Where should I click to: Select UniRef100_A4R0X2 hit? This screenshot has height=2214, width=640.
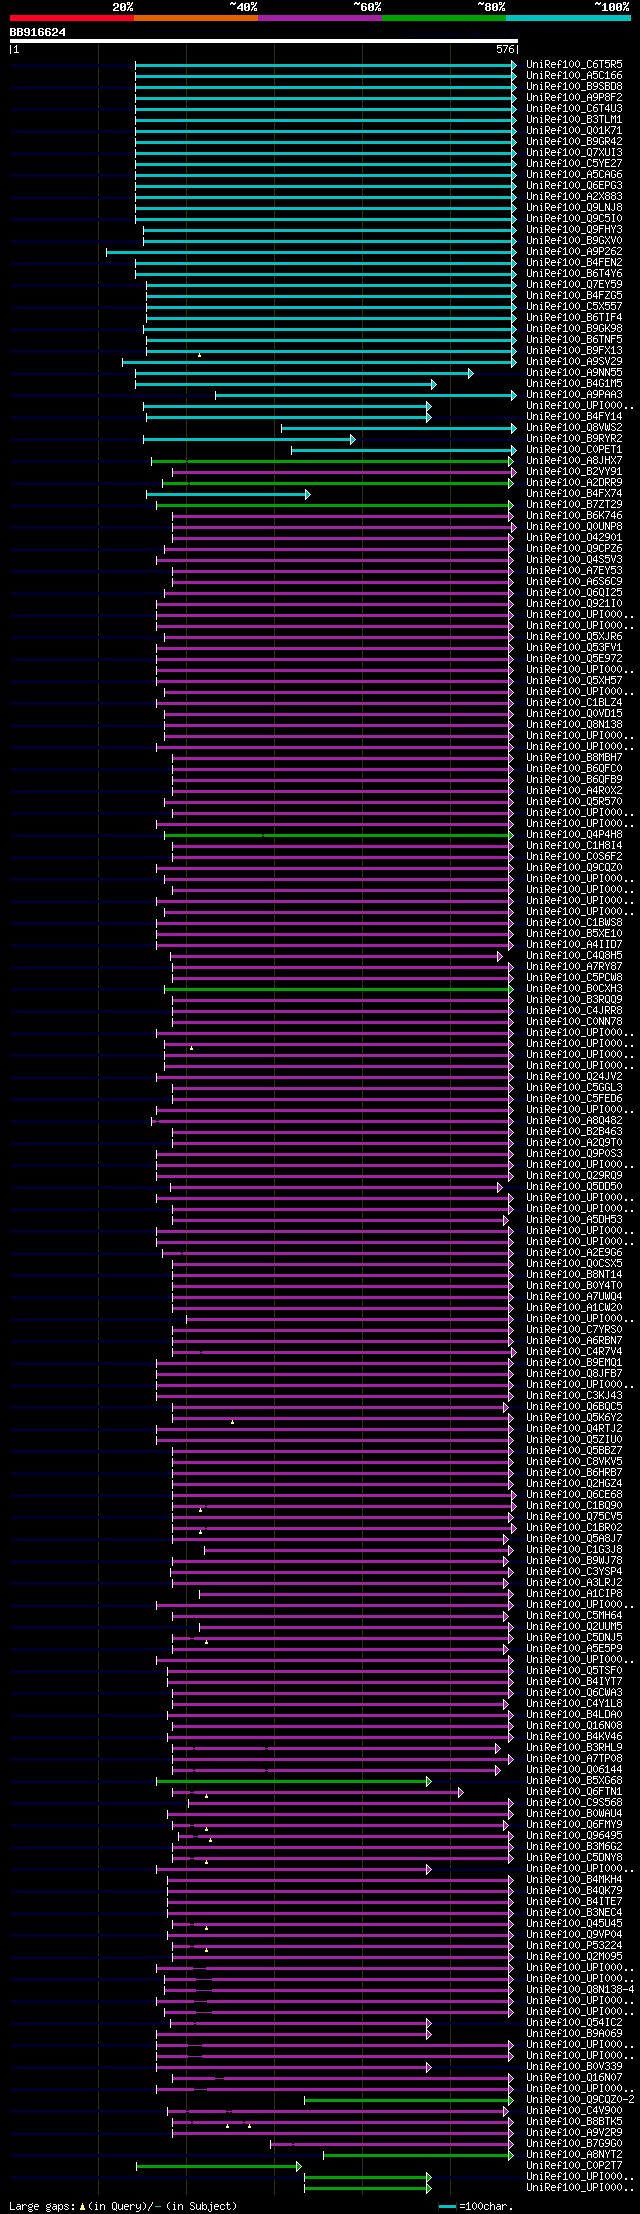(x=574, y=790)
